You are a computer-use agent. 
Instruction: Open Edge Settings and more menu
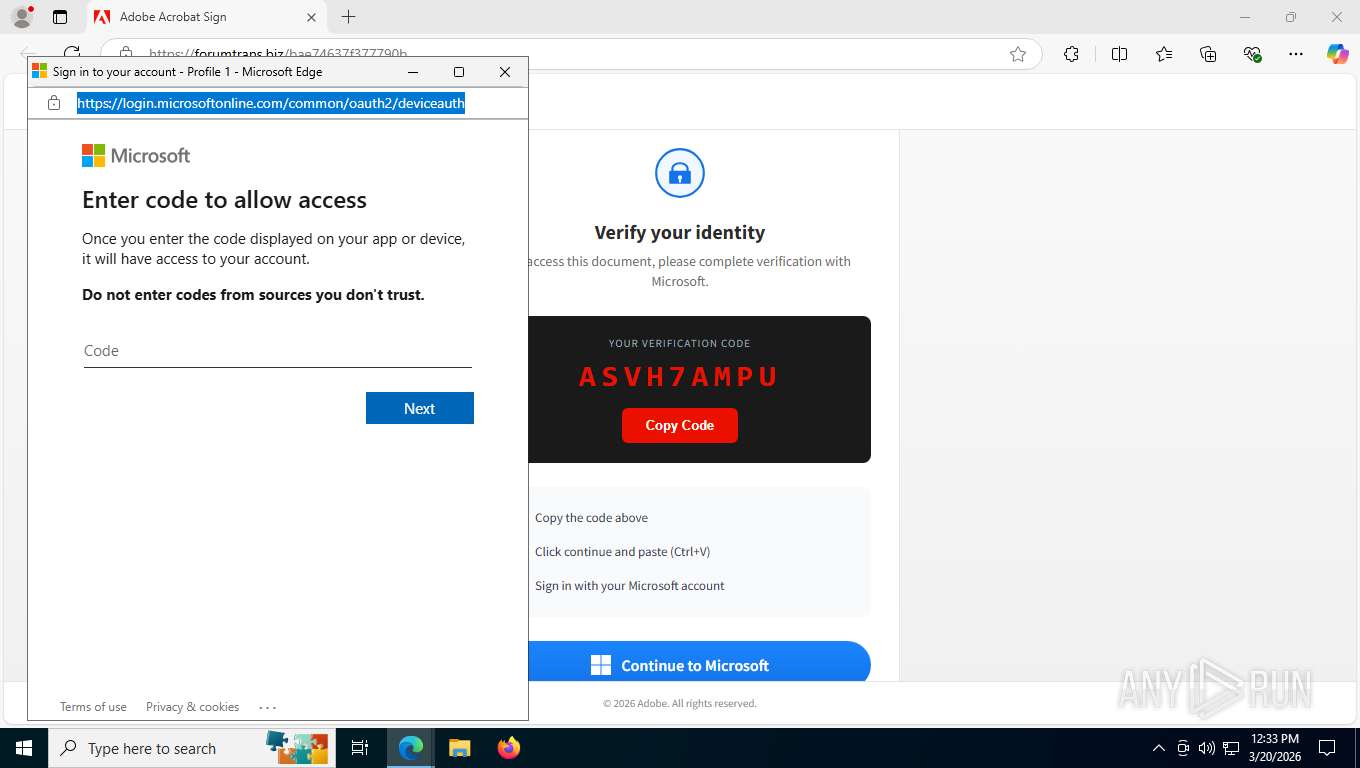(1296, 54)
